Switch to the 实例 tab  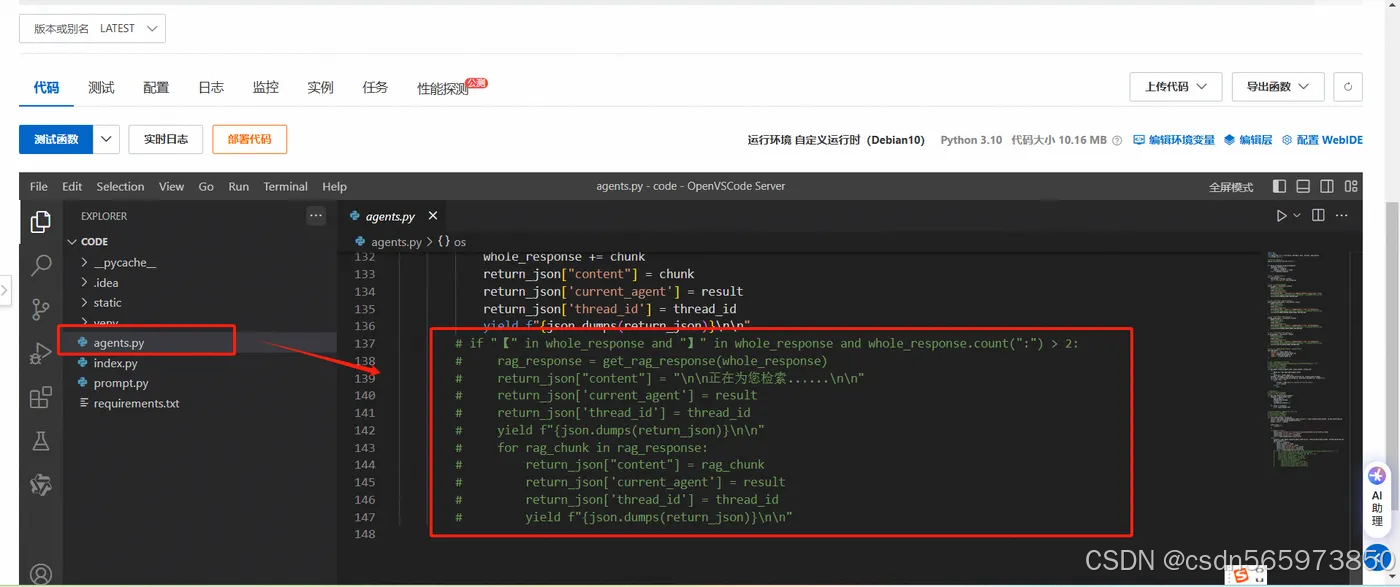tap(320, 88)
